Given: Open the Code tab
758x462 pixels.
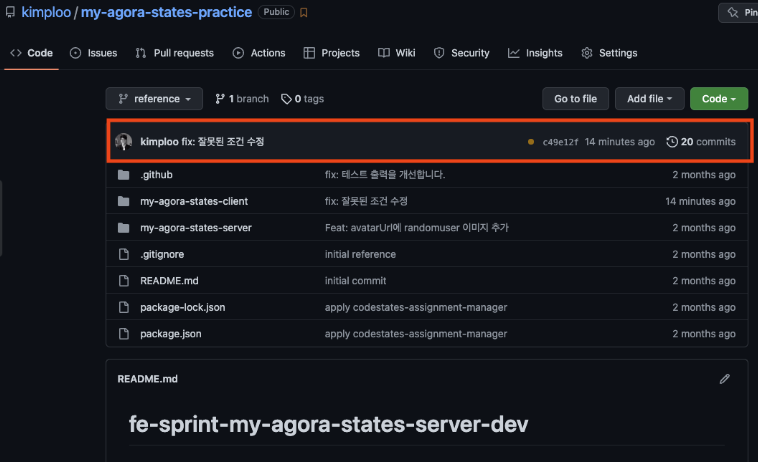Looking at the screenshot, I should coord(31,53).
